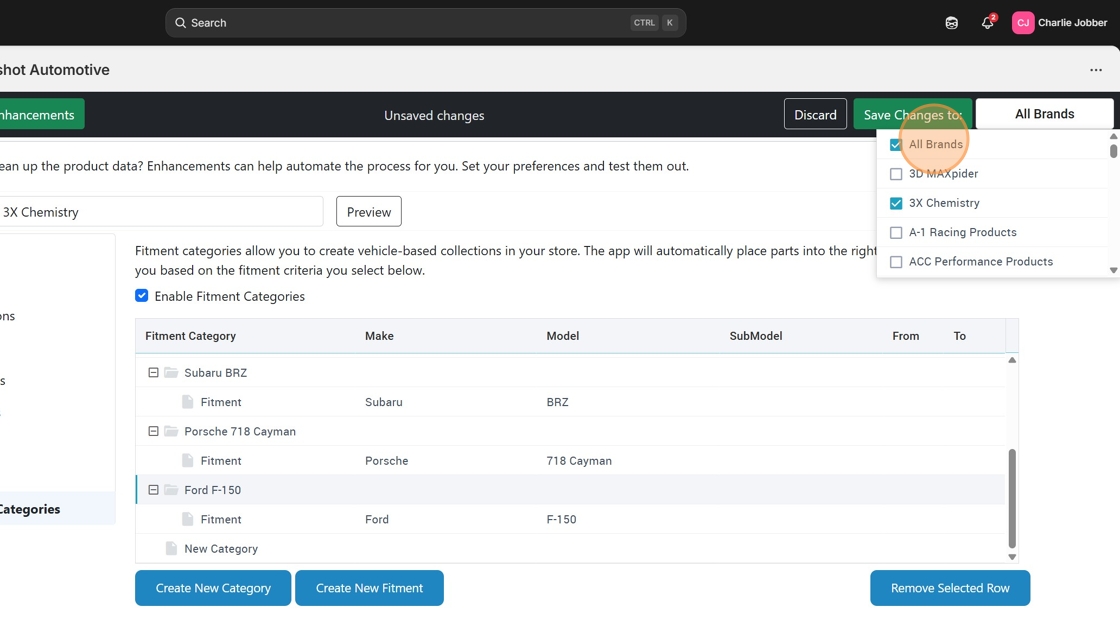Click the file icon of Subaru fitment row
This screenshot has width=1120, height=626.
(188, 402)
